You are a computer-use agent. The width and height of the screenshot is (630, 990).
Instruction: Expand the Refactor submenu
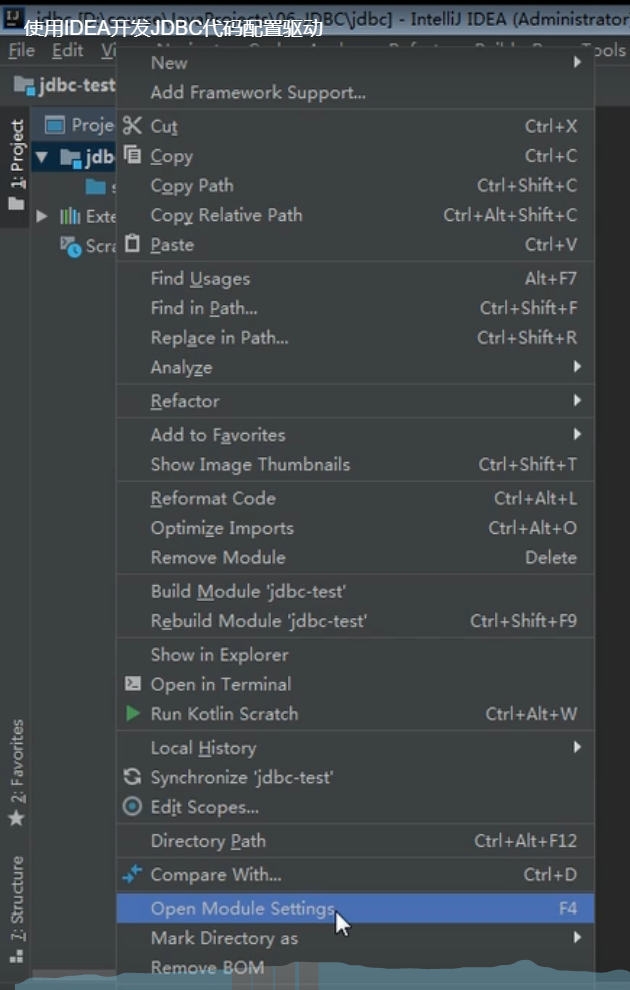coord(577,400)
